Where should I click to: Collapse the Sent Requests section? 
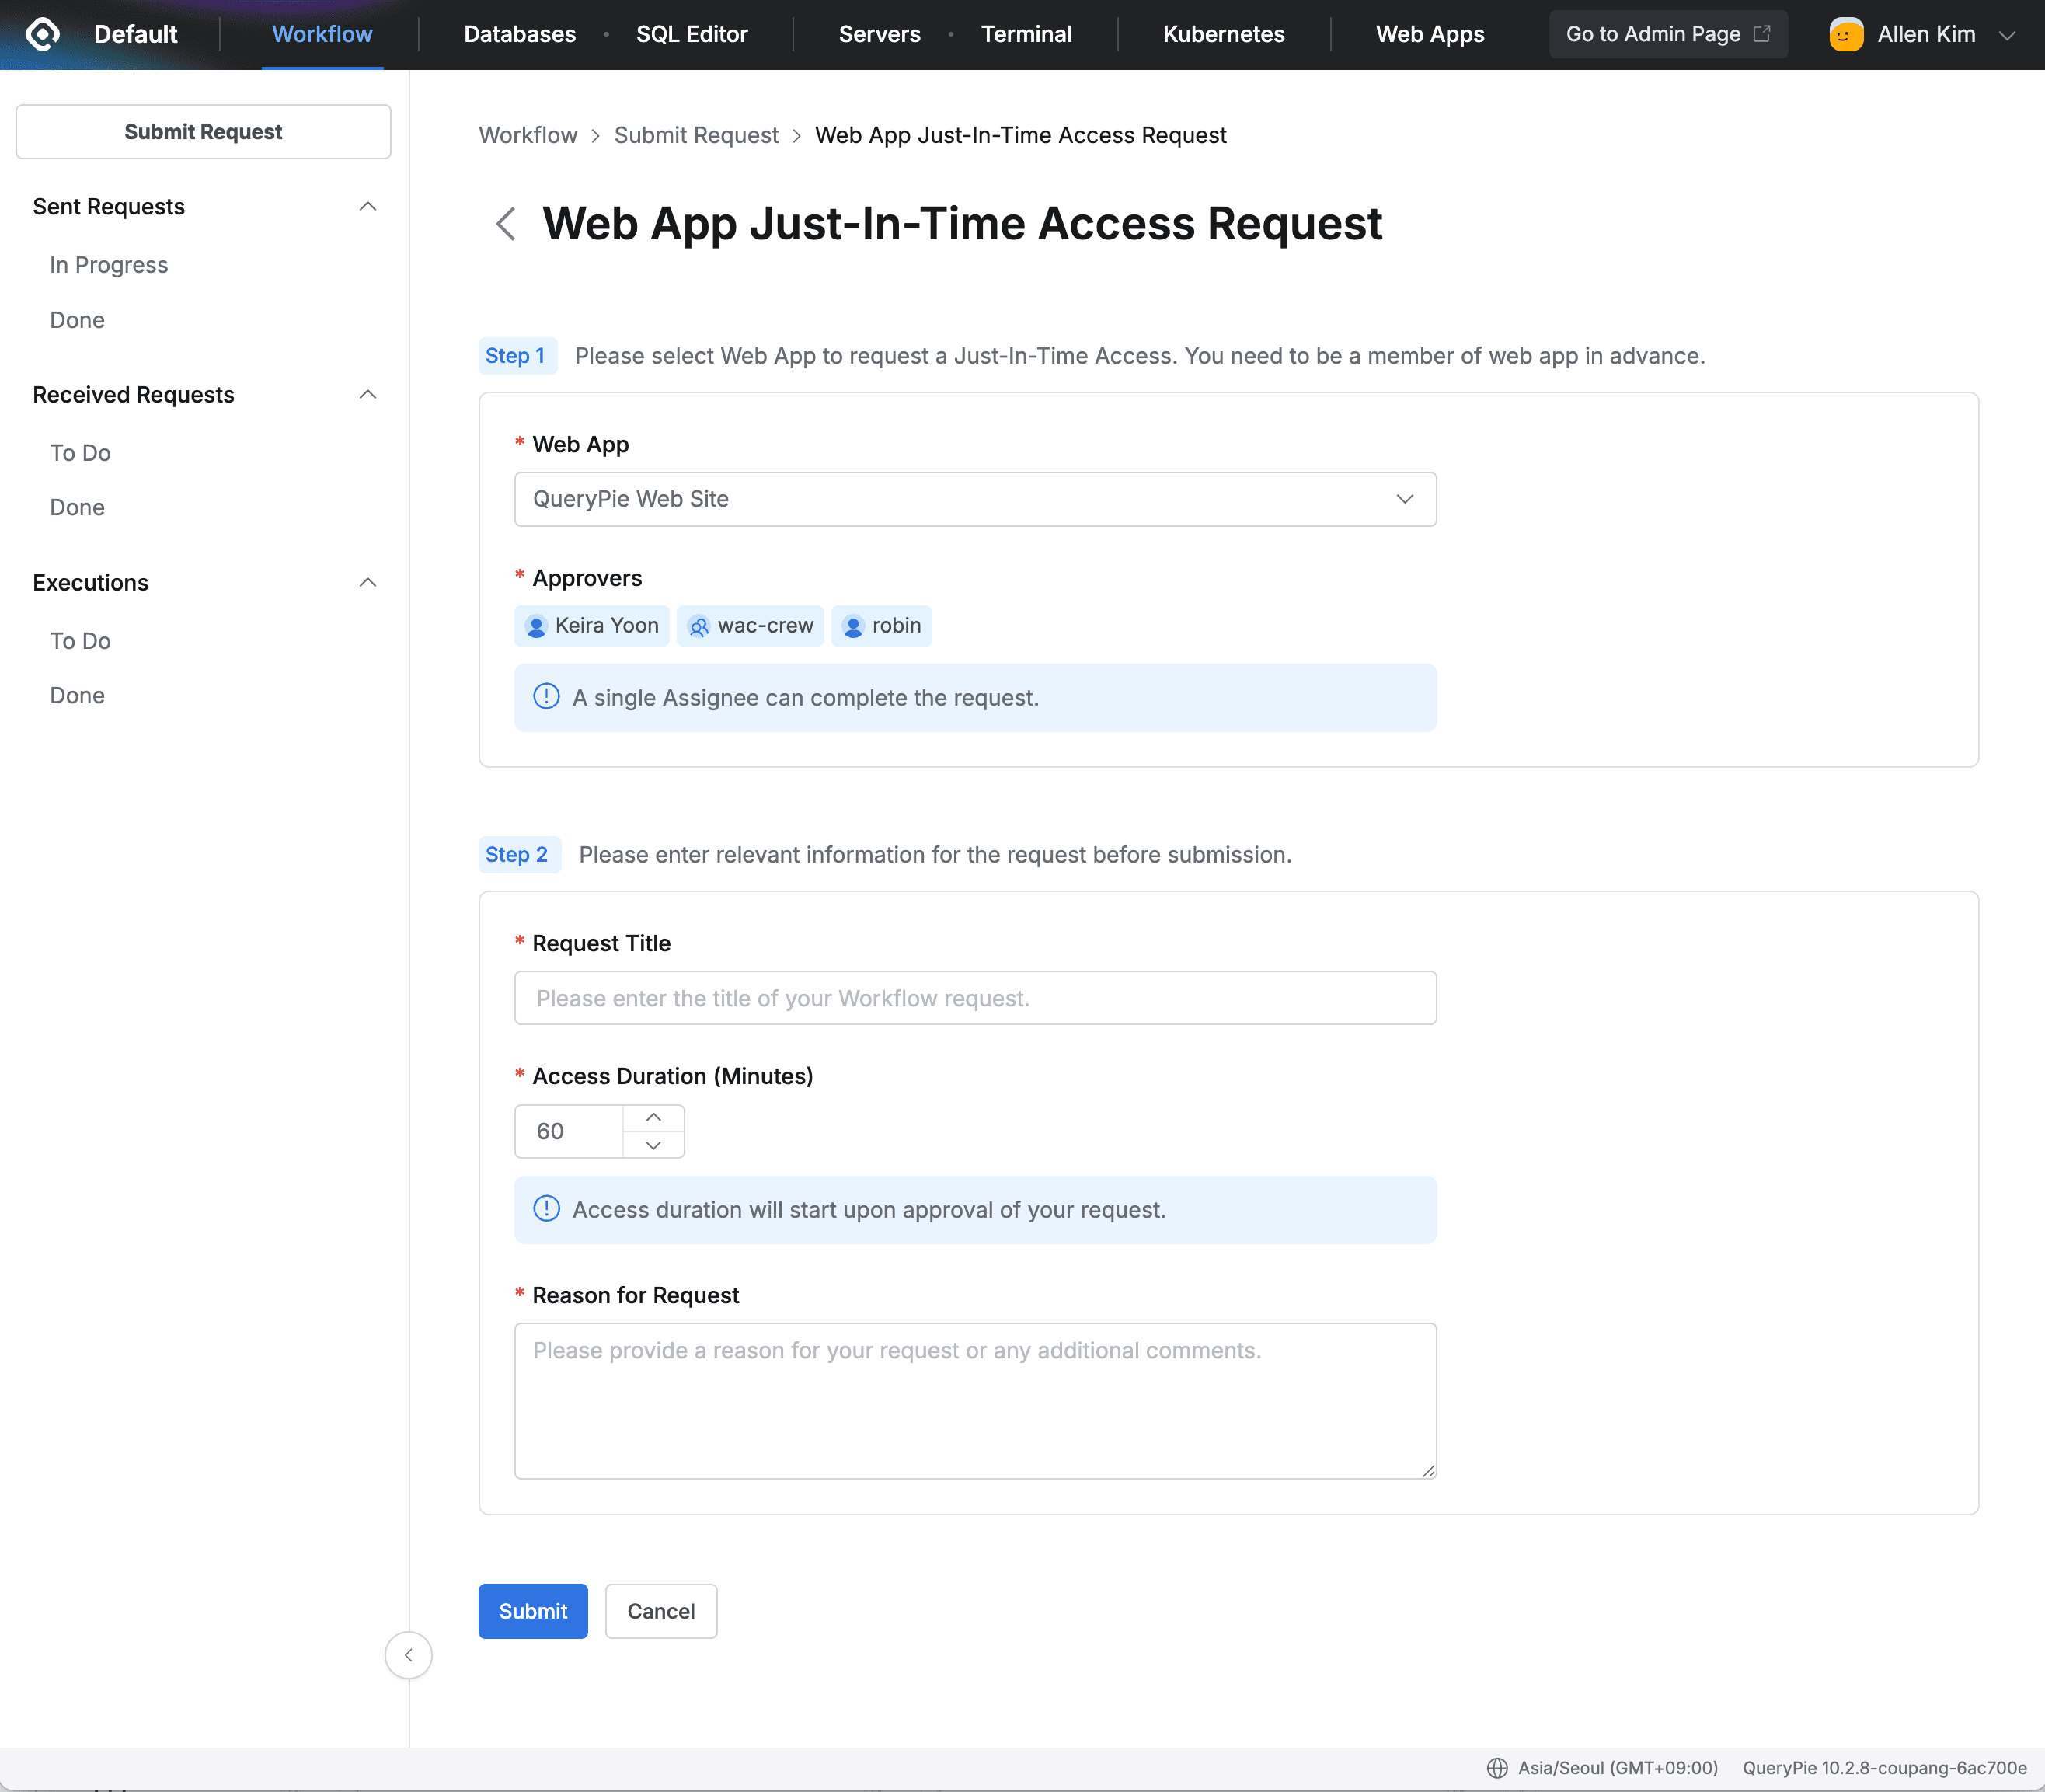tap(367, 206)
